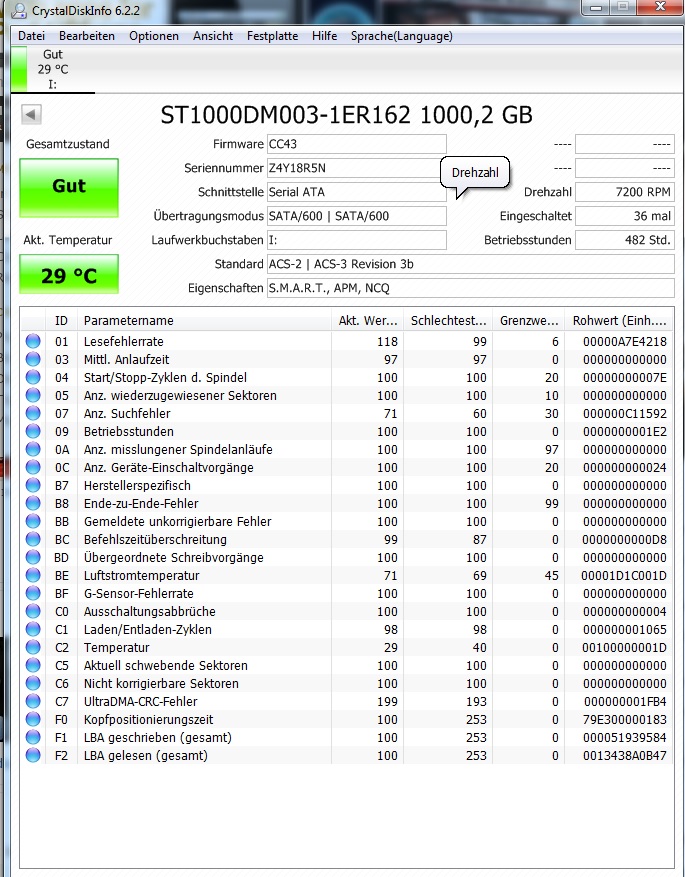Click the status orb for wiederzugewiesener Sektoren
The image size is (685, 877).
(33, 395)
